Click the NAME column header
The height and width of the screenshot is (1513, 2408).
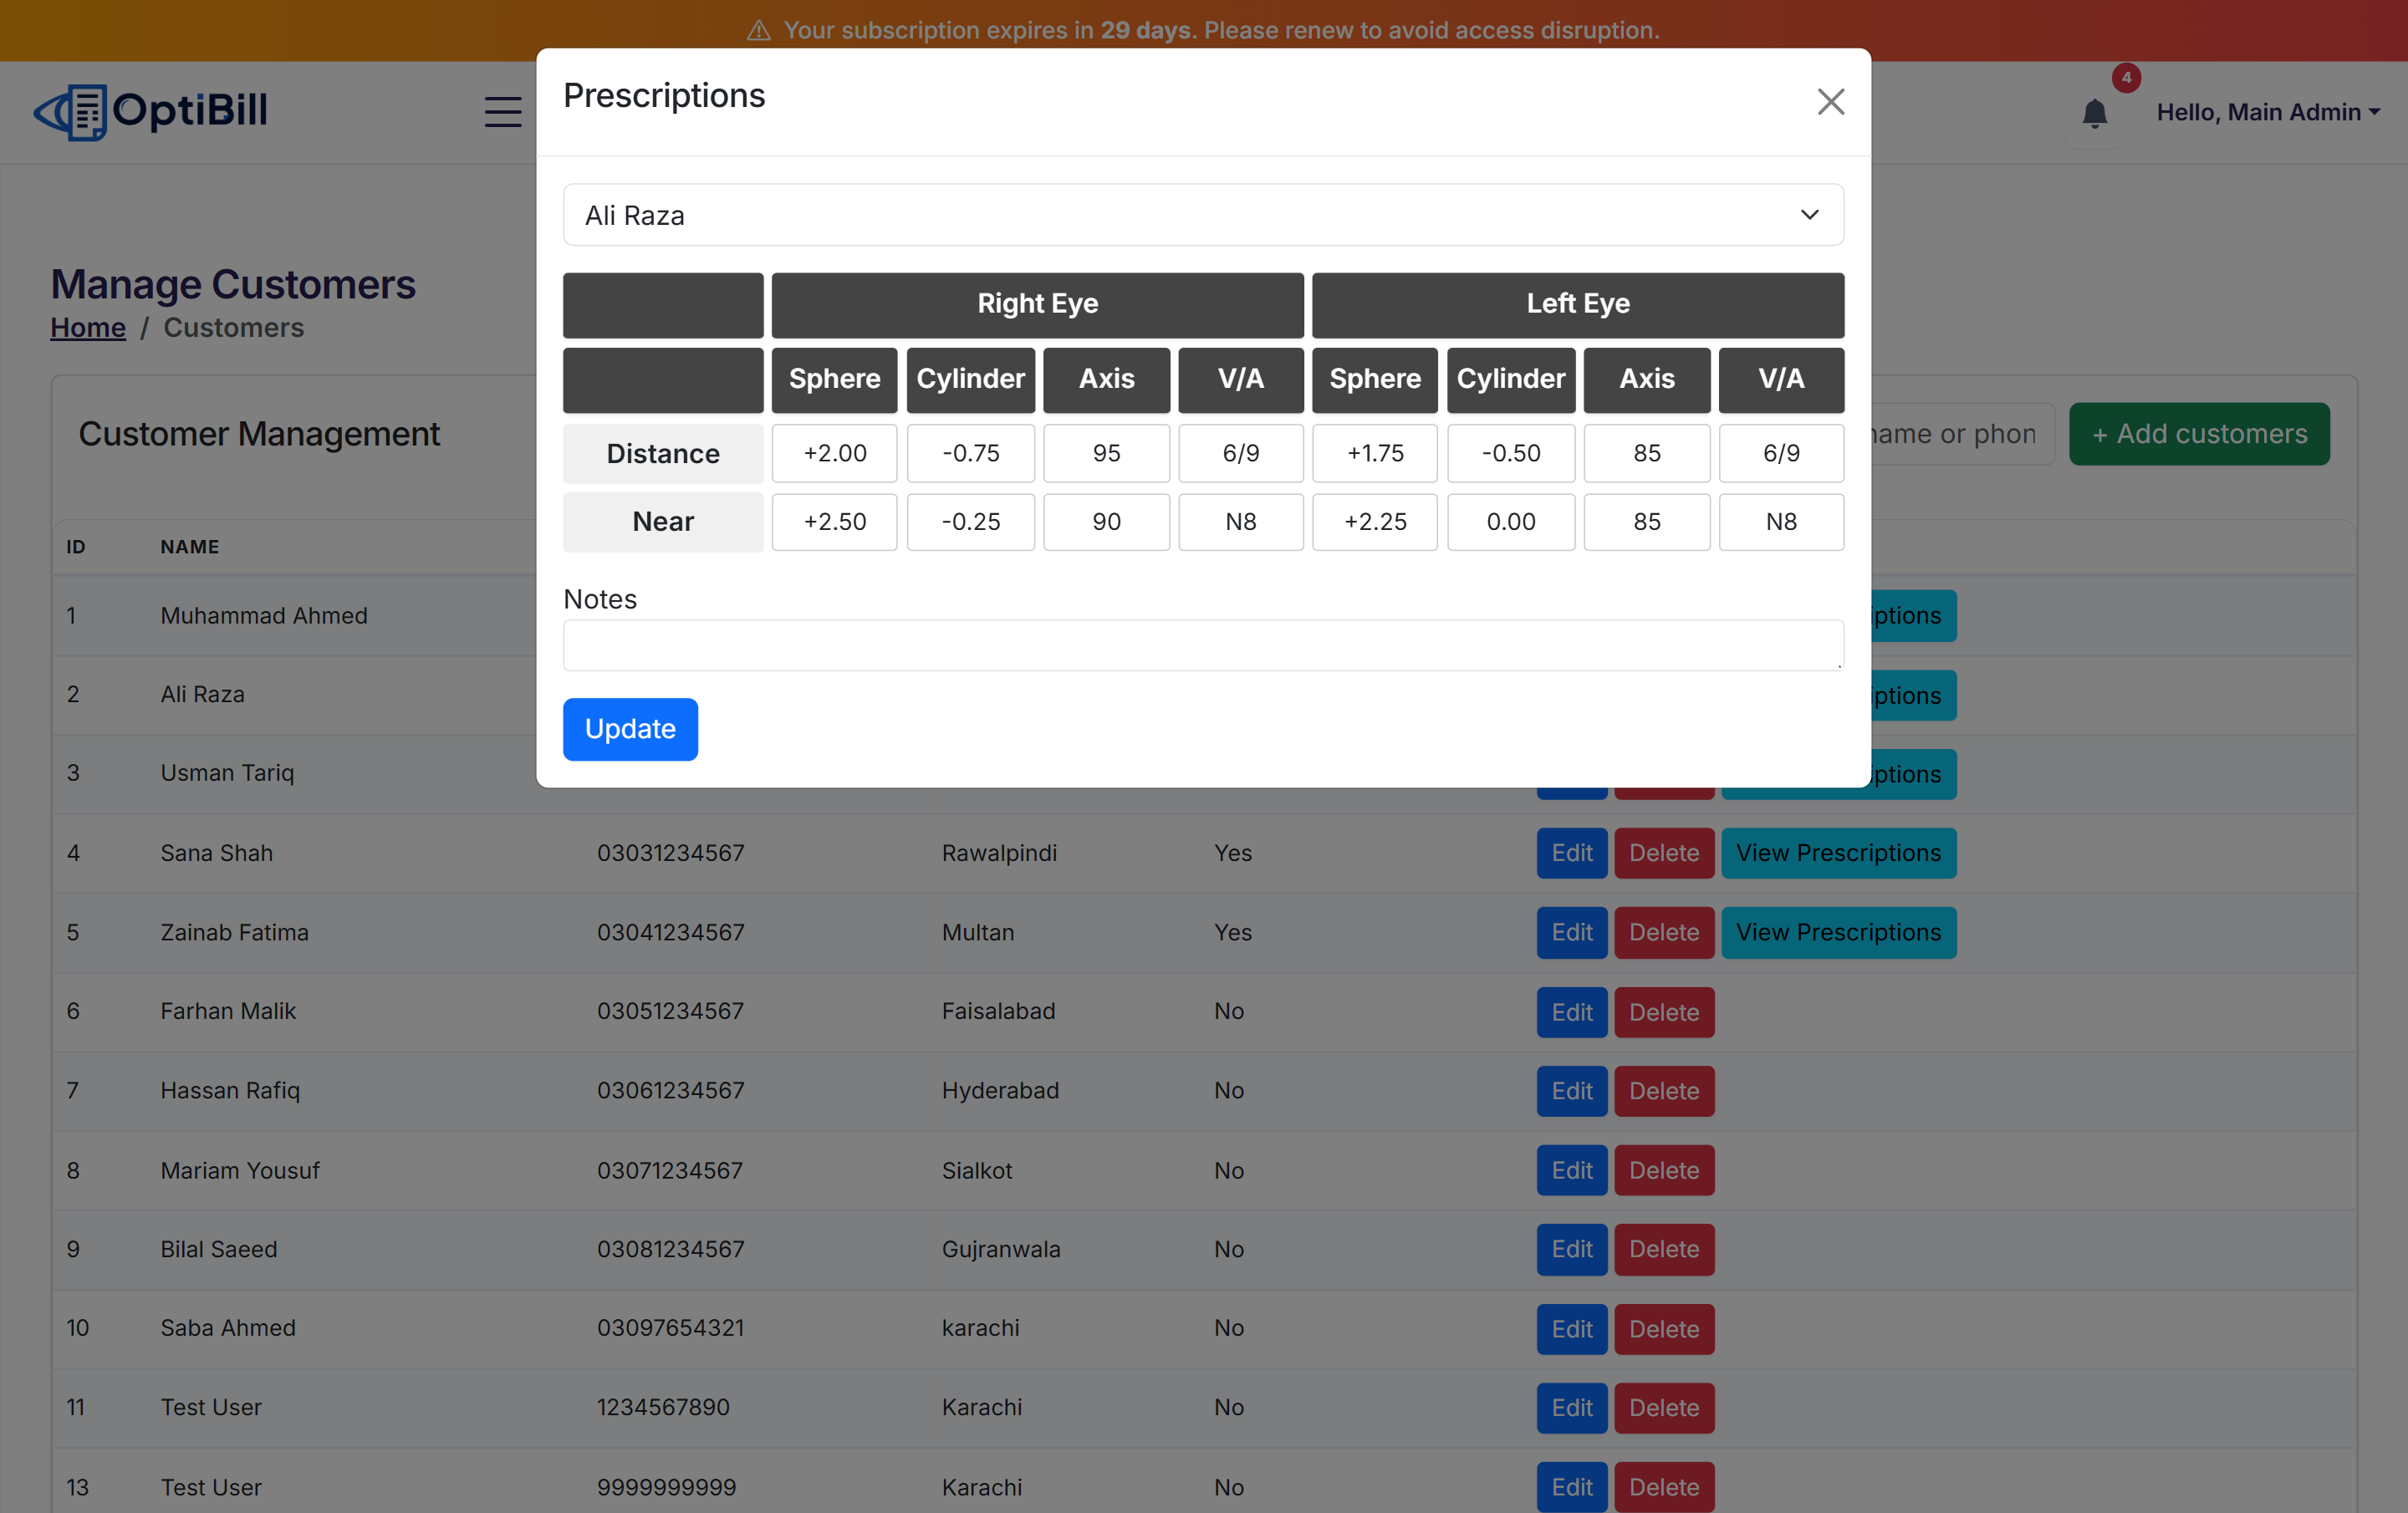(190, 547)
